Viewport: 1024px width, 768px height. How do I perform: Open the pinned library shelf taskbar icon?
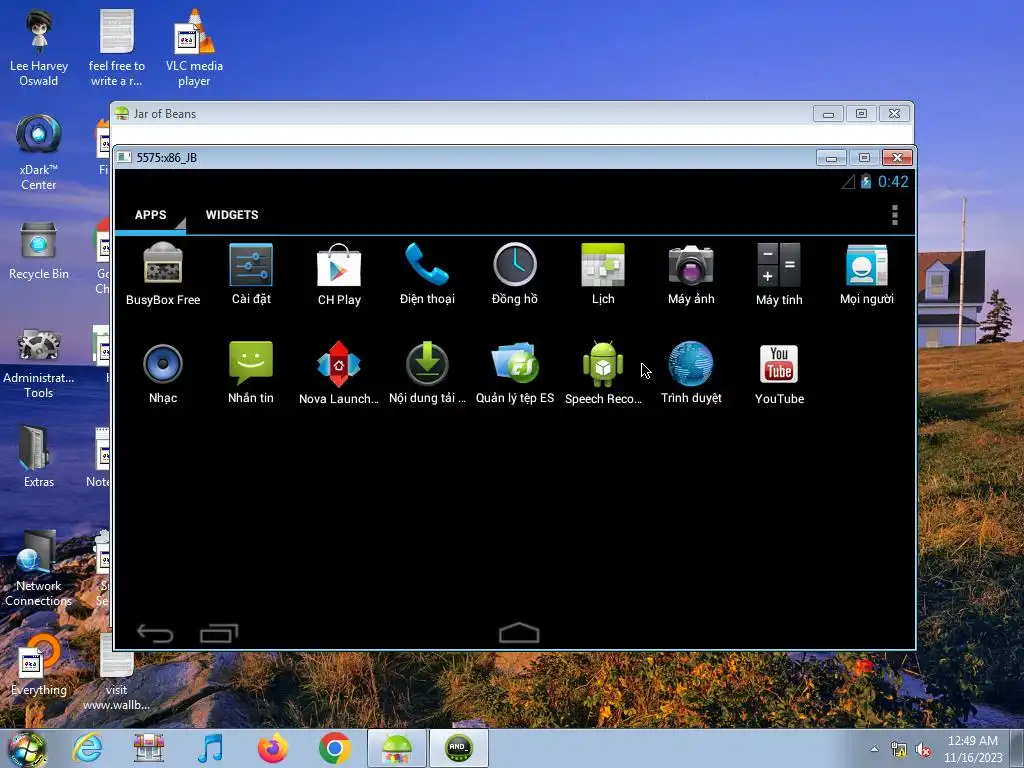click(149, 748)
